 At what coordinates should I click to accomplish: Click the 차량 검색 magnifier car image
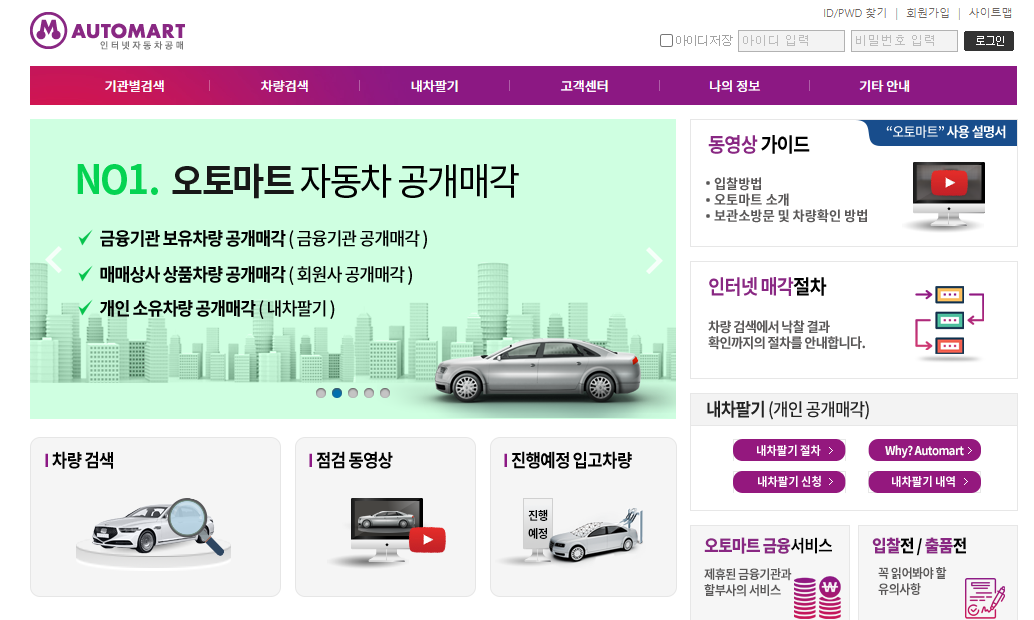(x=155, y=533)
